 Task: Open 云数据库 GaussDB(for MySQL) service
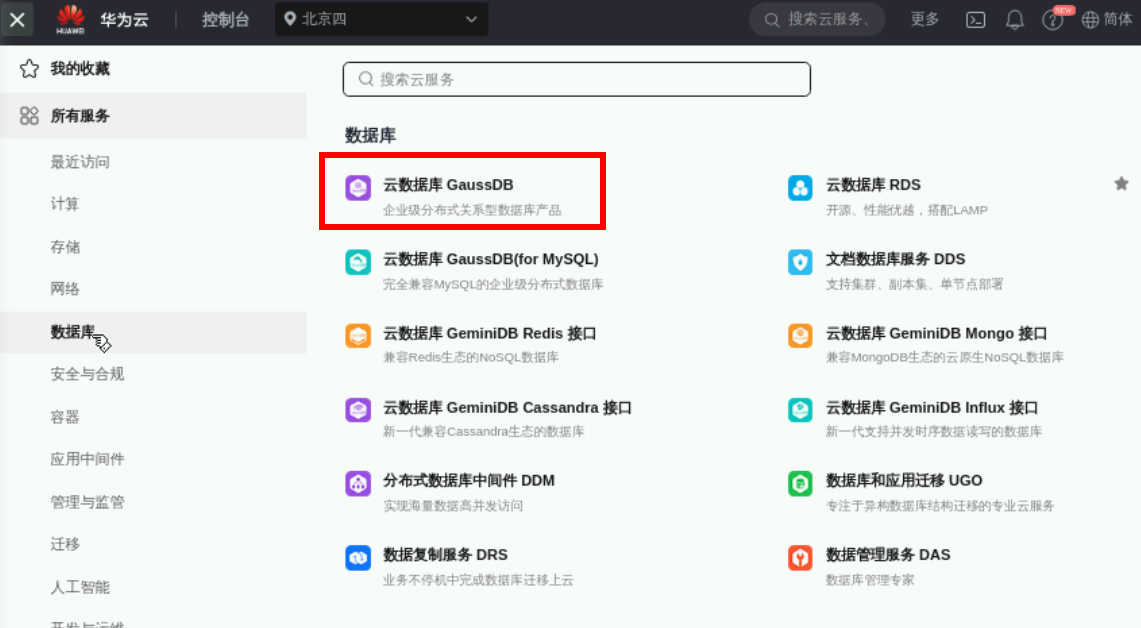point(491,259)
